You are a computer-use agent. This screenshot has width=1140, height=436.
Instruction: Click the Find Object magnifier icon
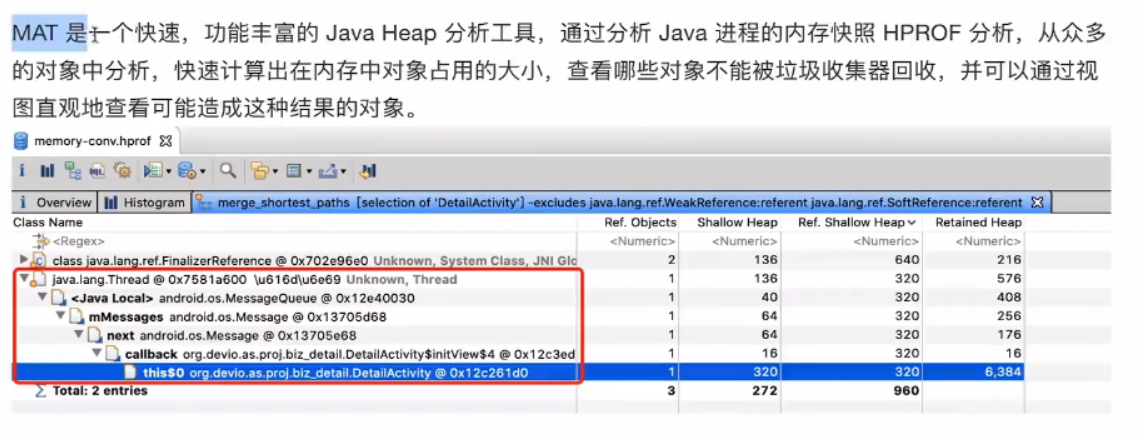pyautogui.click(x=228, y=171)
